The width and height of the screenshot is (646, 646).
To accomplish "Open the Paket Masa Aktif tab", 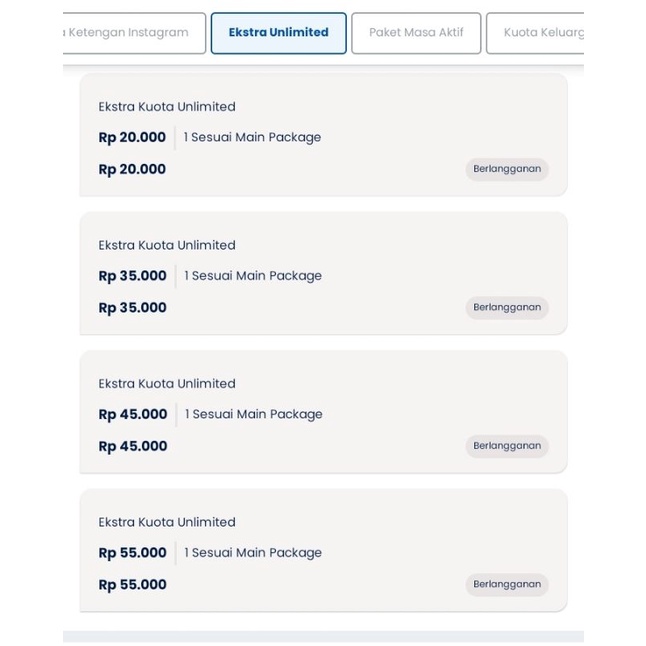I will (x=416, y=33).
